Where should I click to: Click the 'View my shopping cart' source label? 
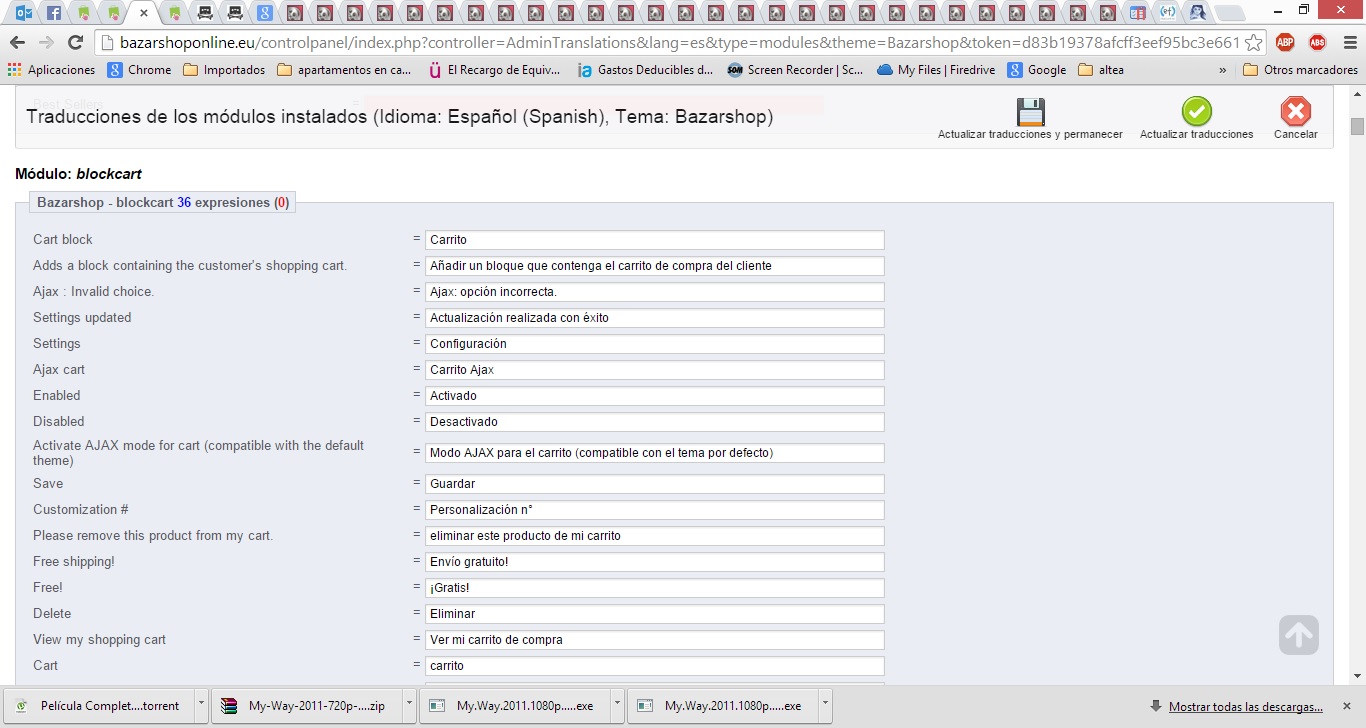point(100,640)
